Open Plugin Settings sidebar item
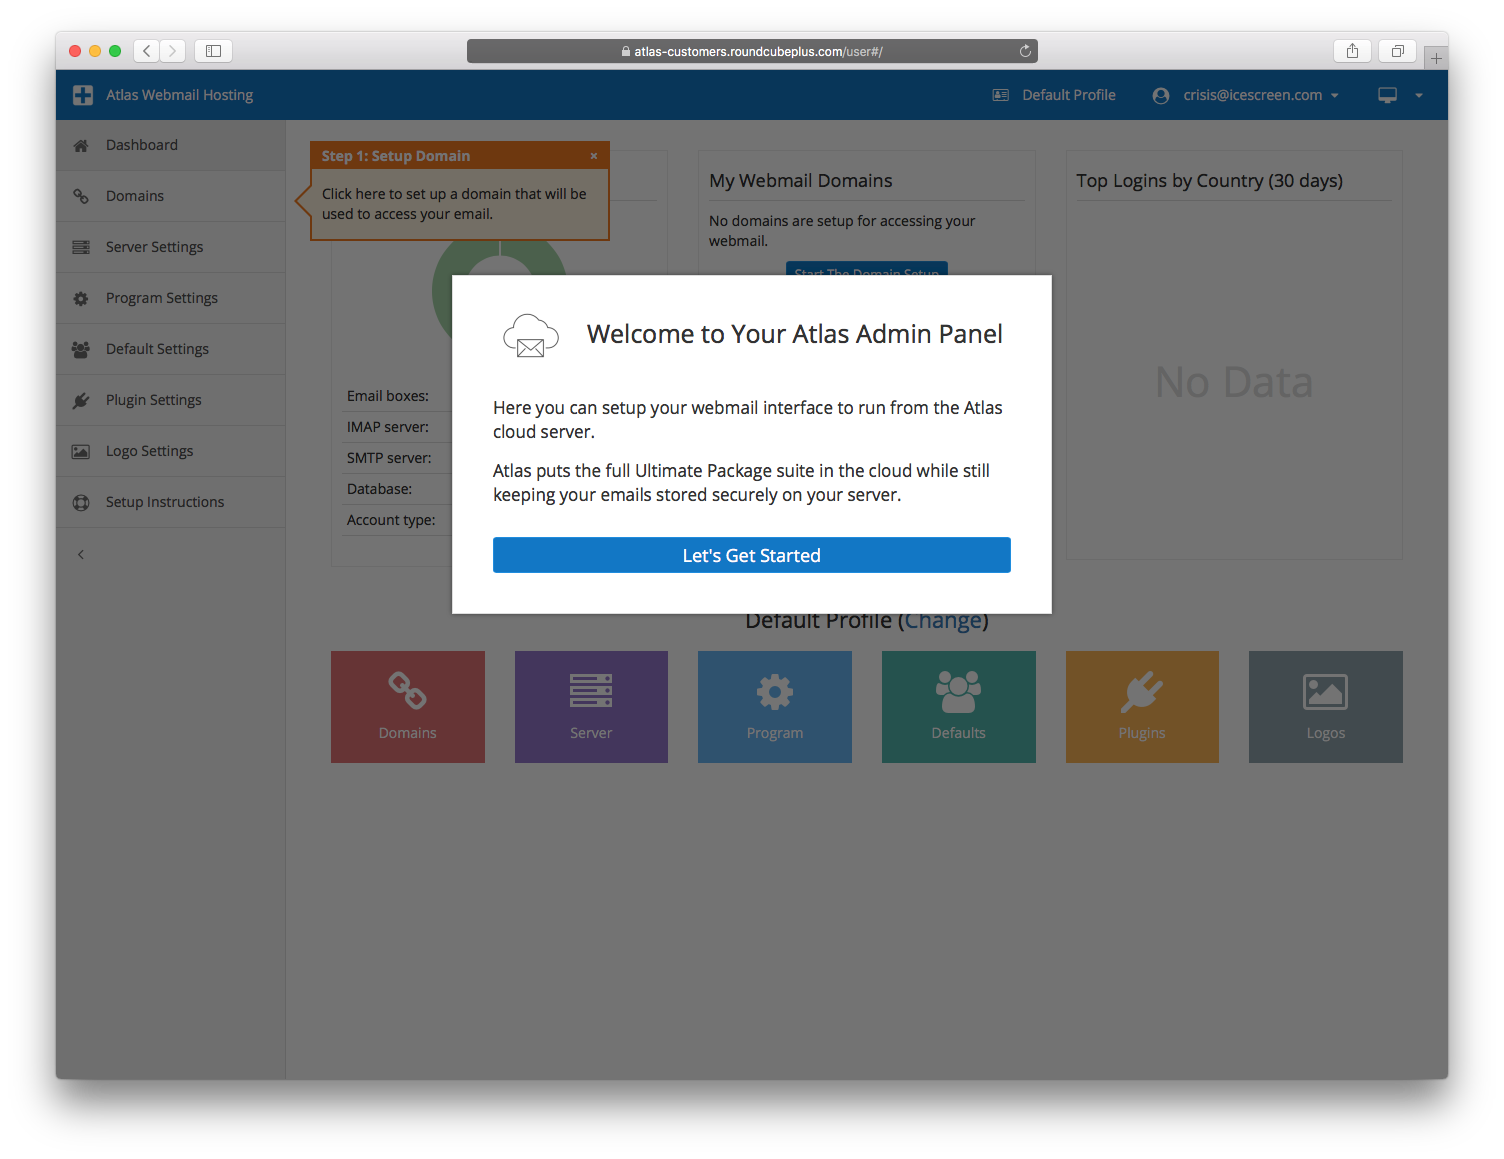1504x1159 pixels. (x=170, y=400)
